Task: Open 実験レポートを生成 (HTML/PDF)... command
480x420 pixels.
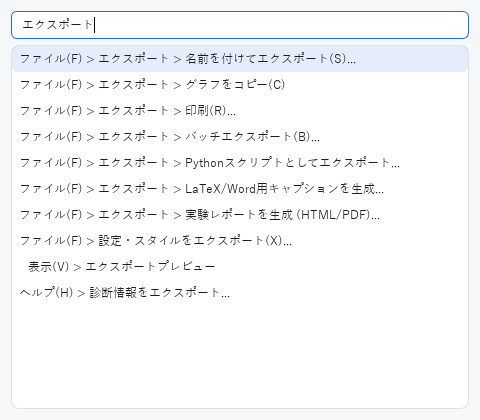Action: 240,215
